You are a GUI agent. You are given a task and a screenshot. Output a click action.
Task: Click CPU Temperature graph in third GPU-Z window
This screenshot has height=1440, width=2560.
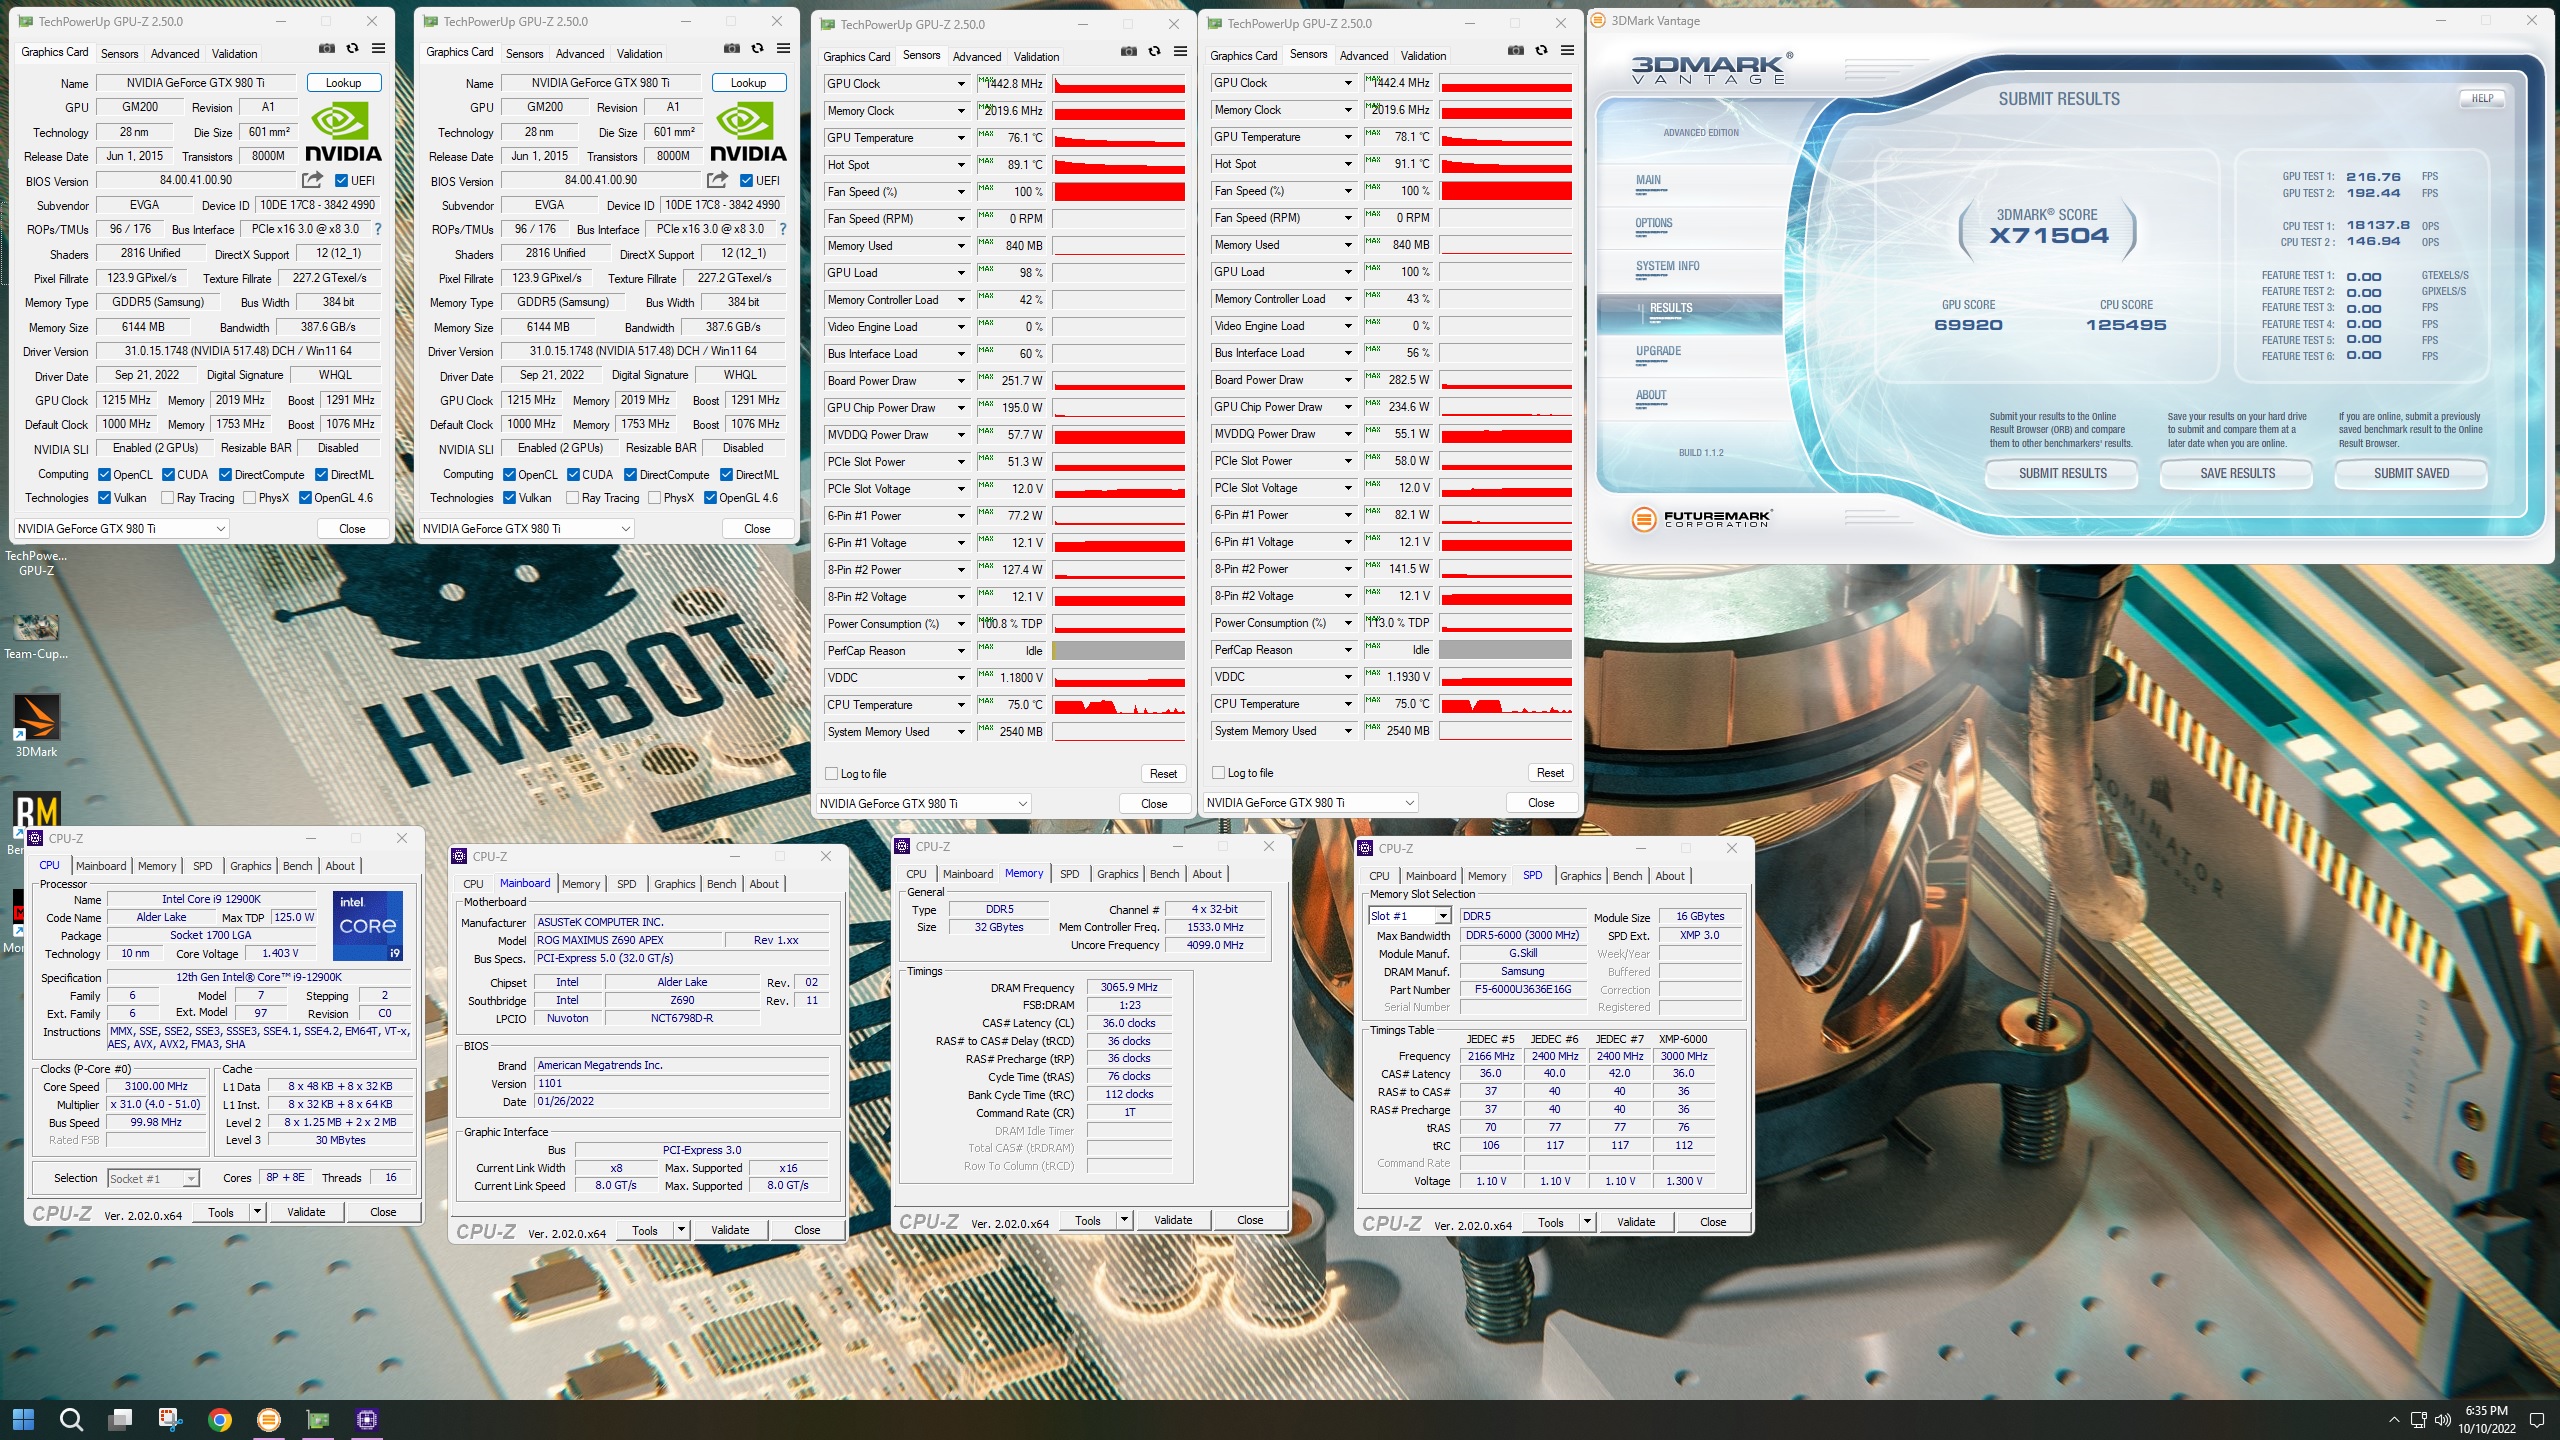pyautogui.click(x=1119, y=705)
